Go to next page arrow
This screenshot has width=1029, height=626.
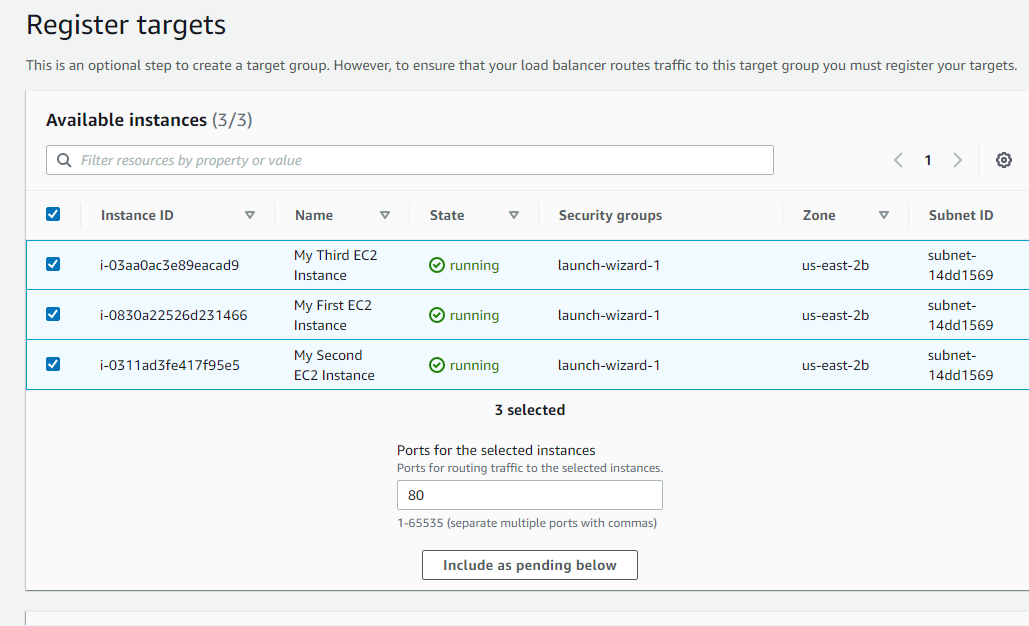coord(957,160)
